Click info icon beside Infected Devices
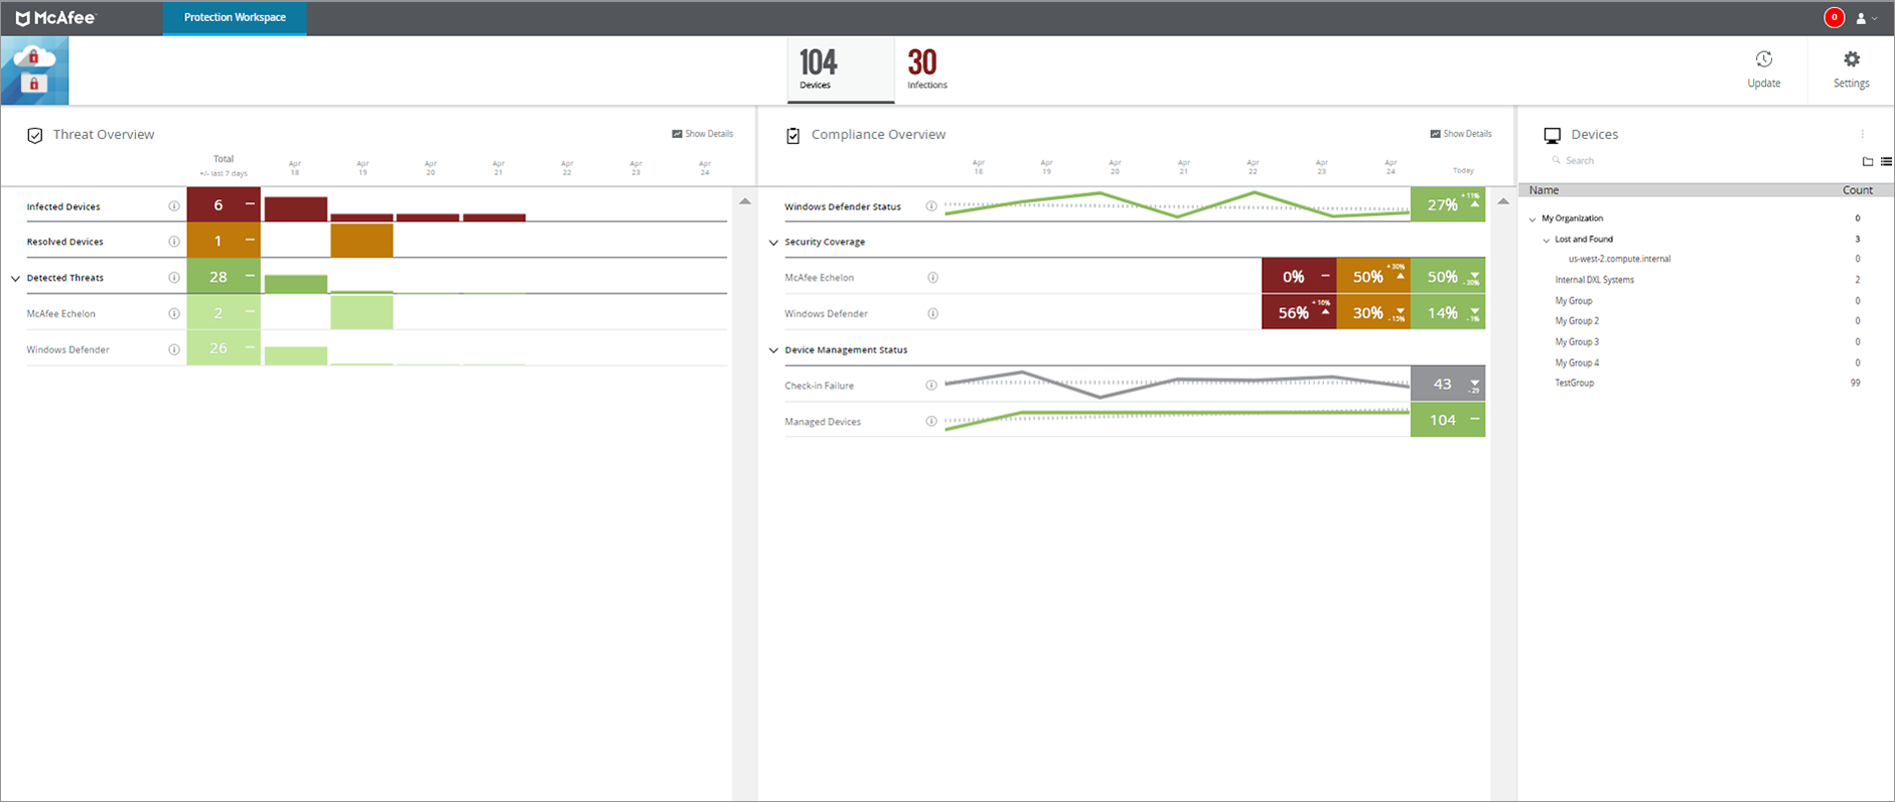This screenshot has height=802, width=1895. (174, 206)
